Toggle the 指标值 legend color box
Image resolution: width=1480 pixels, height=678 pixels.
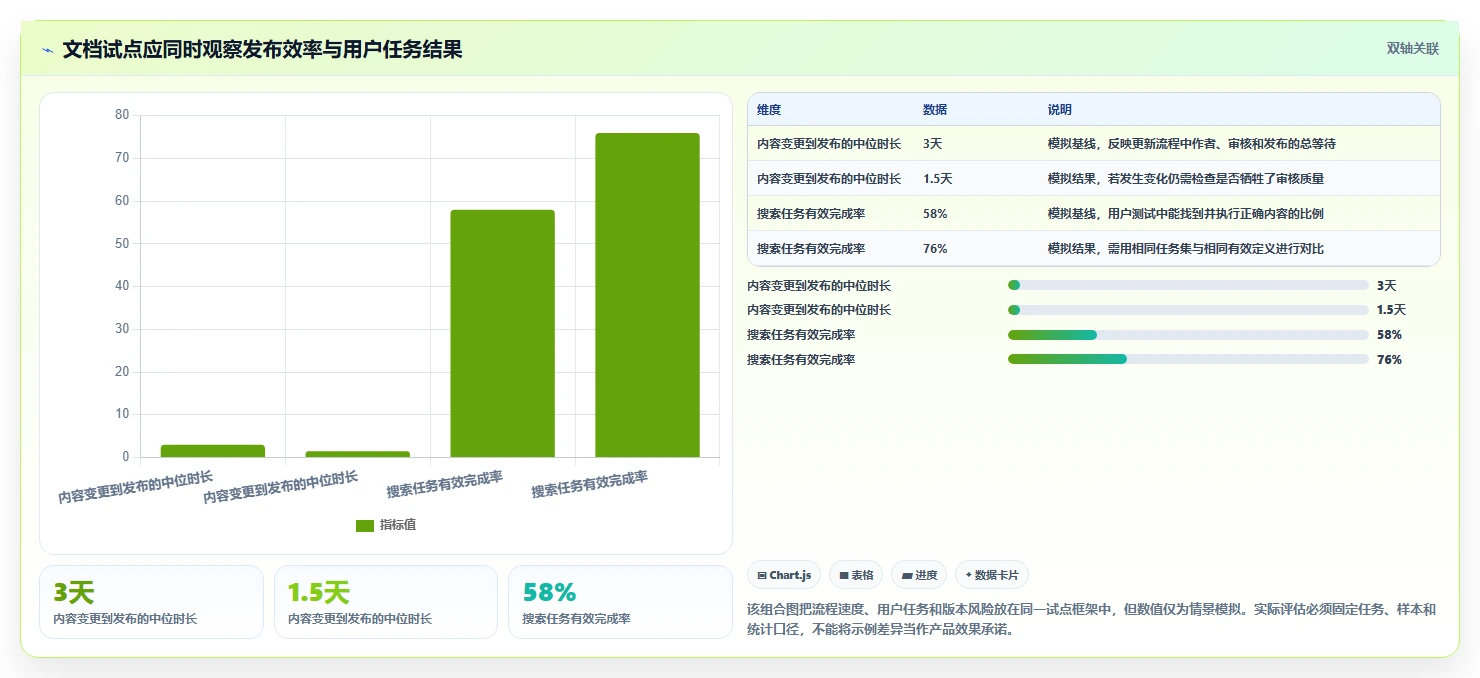(x=365, y=525)
